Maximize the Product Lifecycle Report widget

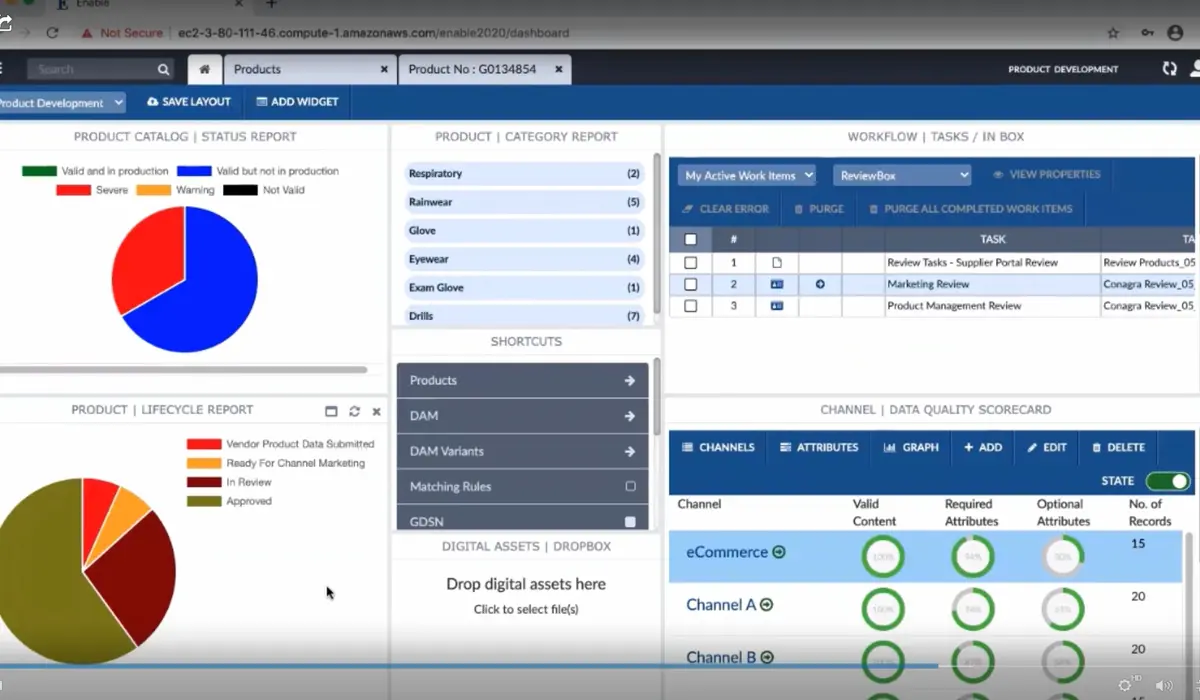[332, 411]
